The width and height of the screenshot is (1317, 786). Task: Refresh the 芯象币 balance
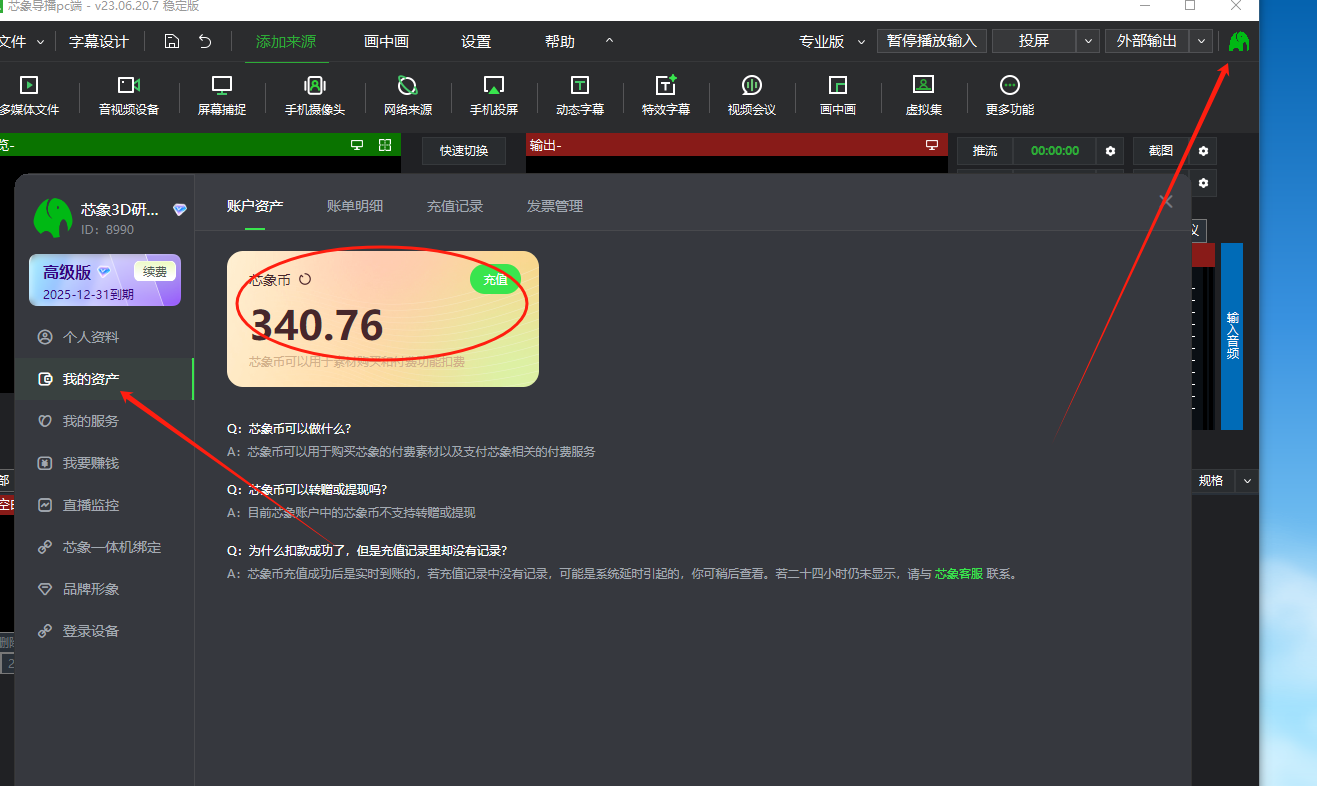(306, 280)
